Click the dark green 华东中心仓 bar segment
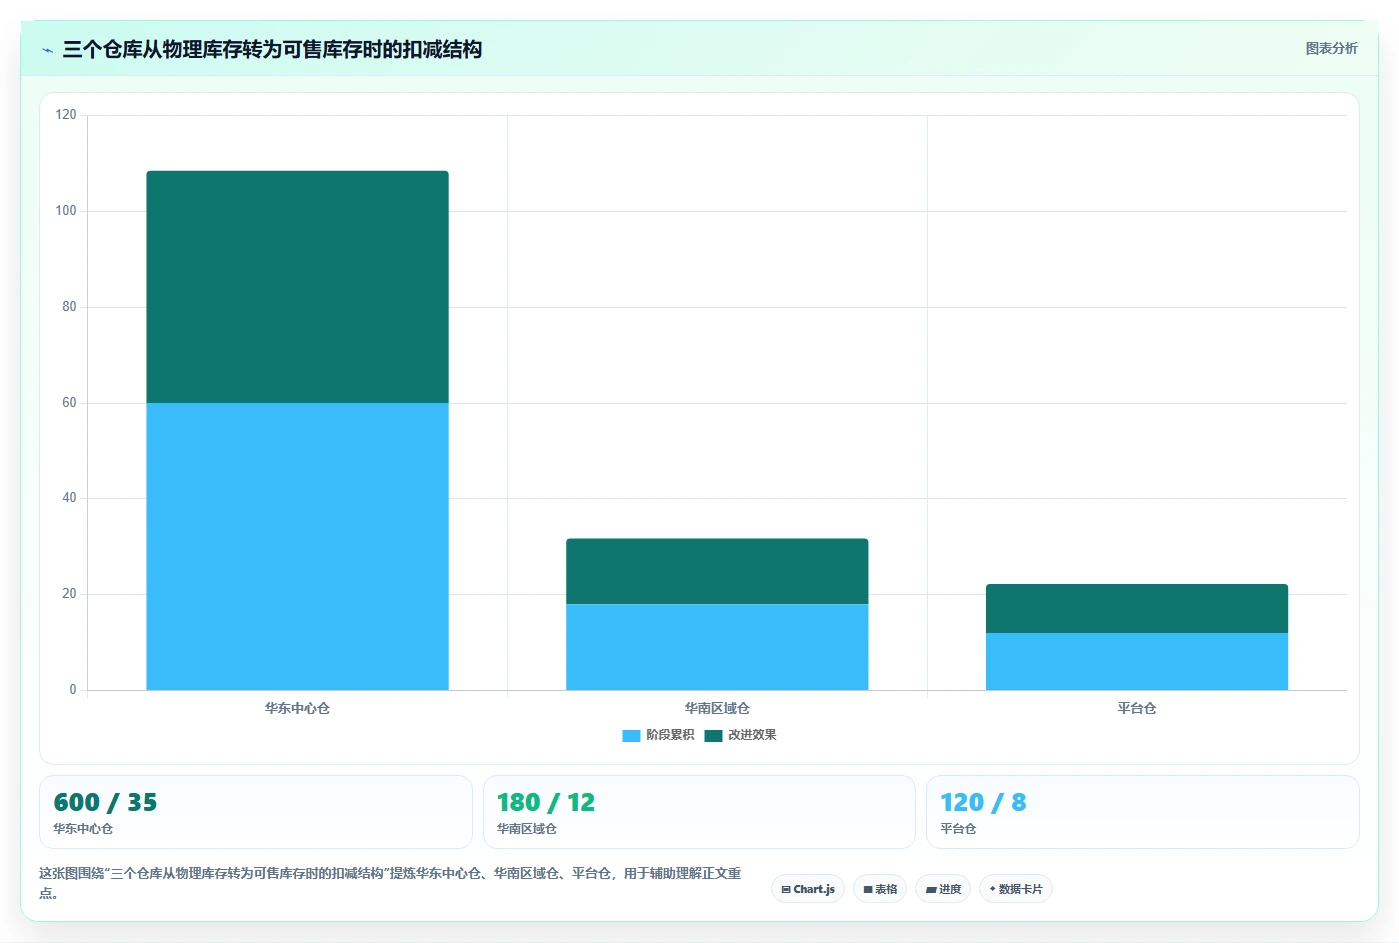 tap(297, 287)
